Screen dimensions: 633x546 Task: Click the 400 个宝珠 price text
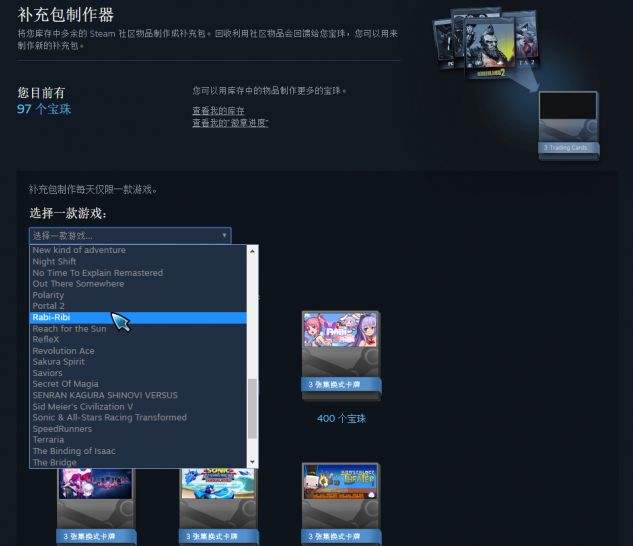coord(342,418)
